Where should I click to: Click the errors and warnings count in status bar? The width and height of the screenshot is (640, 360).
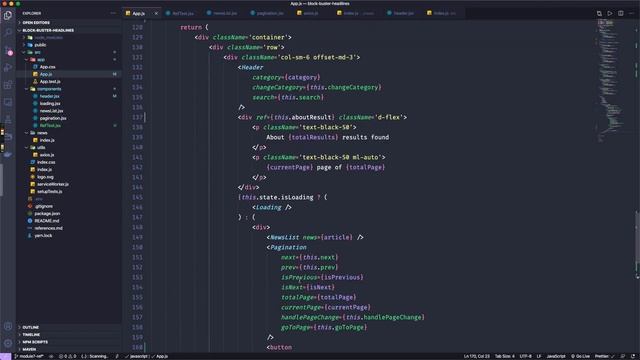(67, 356)
